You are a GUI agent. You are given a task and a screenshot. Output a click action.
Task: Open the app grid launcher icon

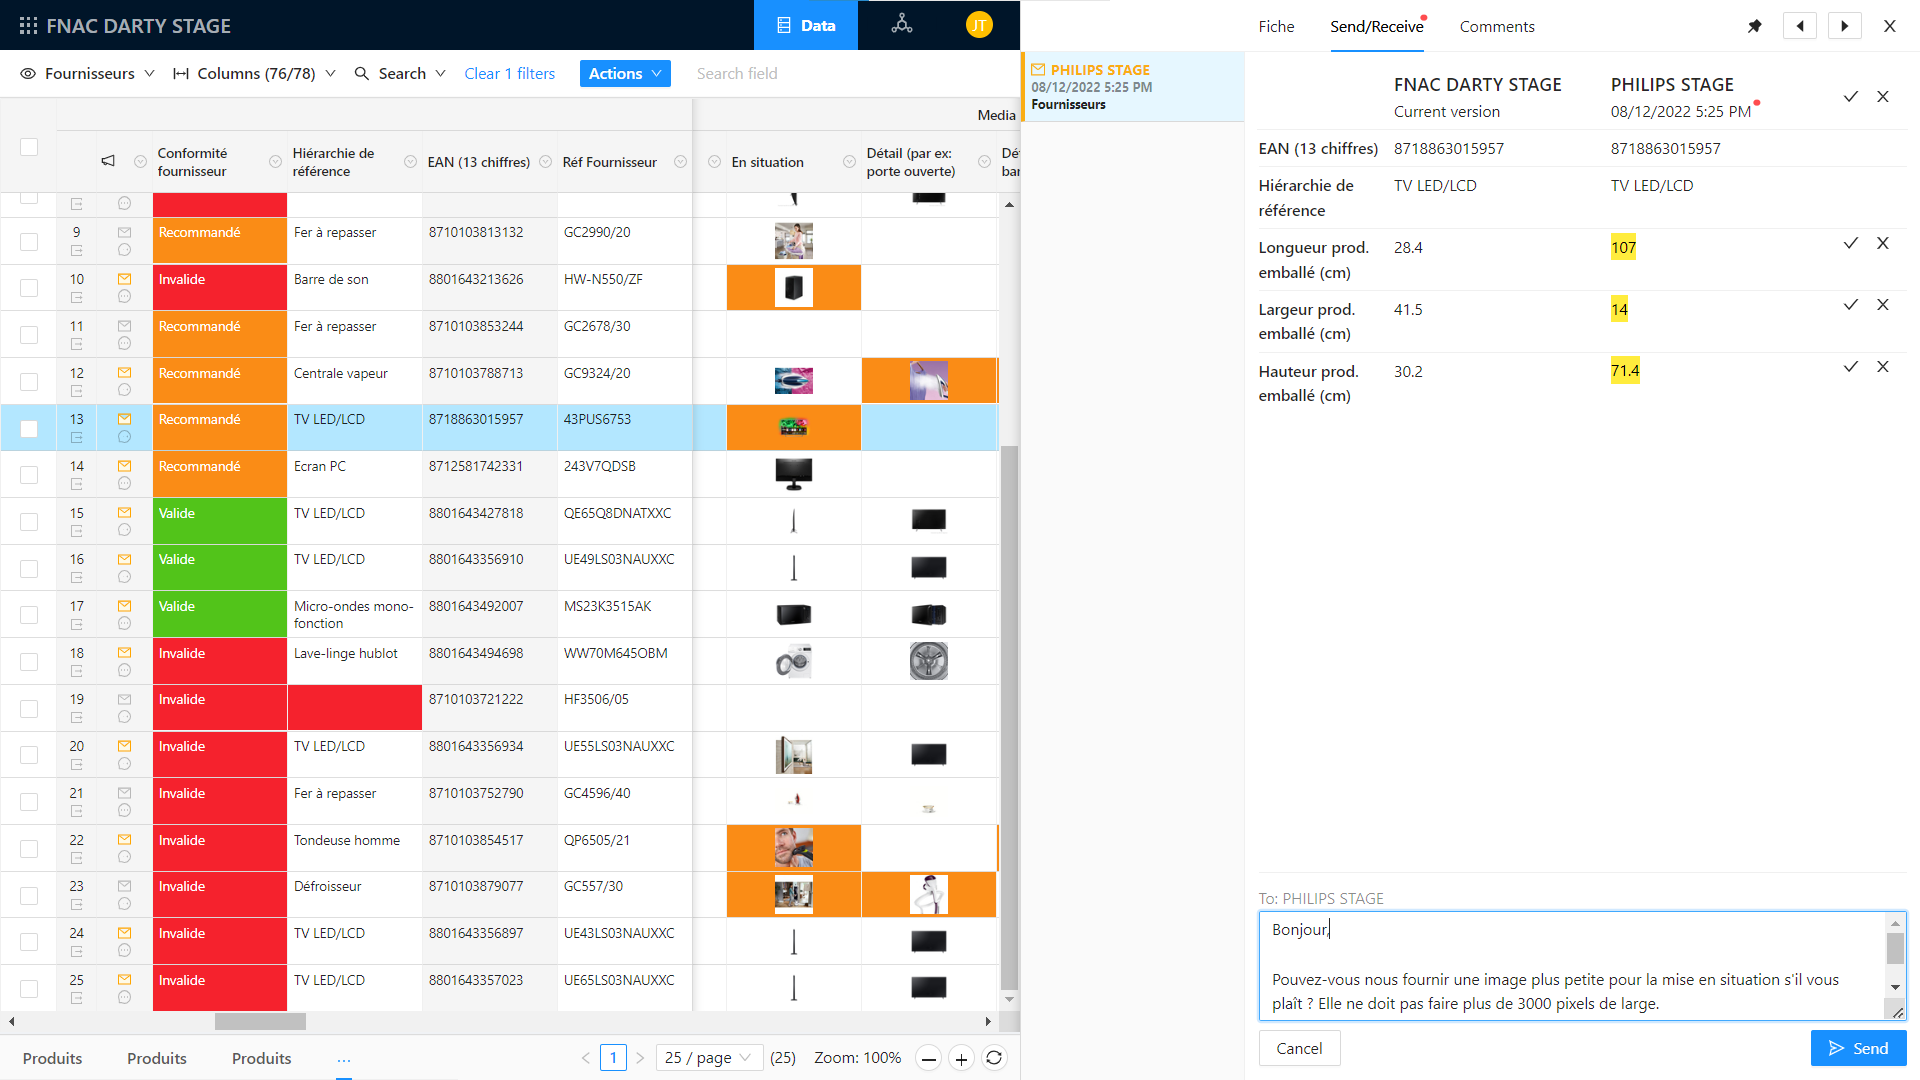tap(28, 26)
